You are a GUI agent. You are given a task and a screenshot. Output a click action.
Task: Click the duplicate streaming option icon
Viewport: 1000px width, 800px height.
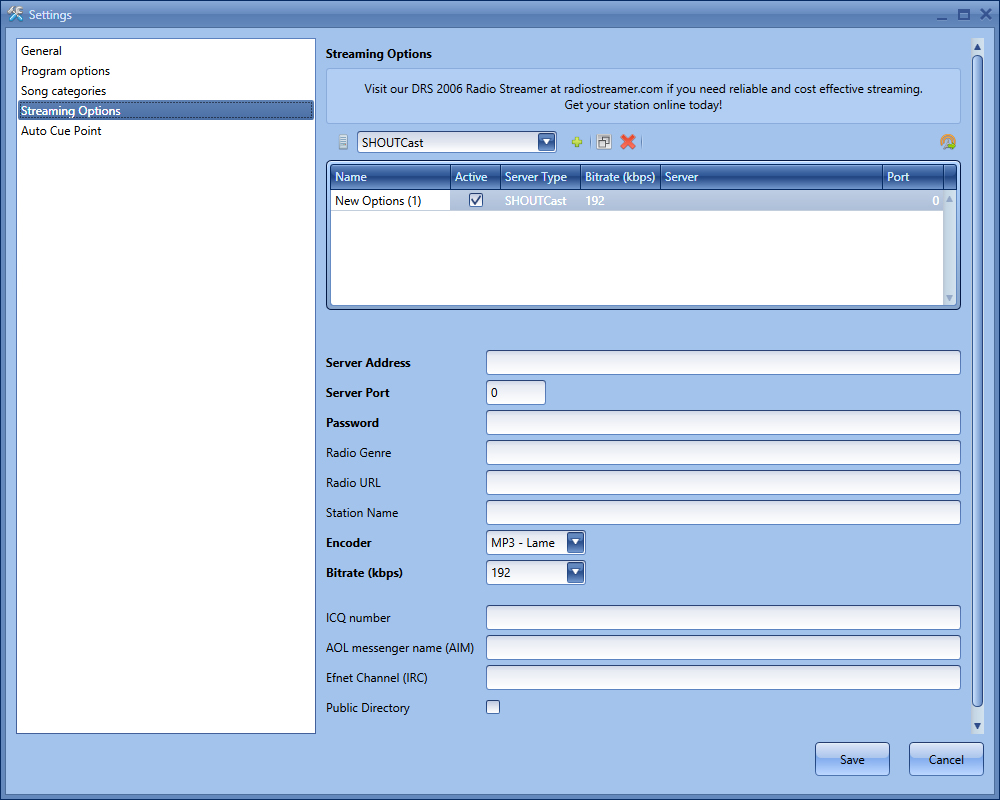pos(603,142)
